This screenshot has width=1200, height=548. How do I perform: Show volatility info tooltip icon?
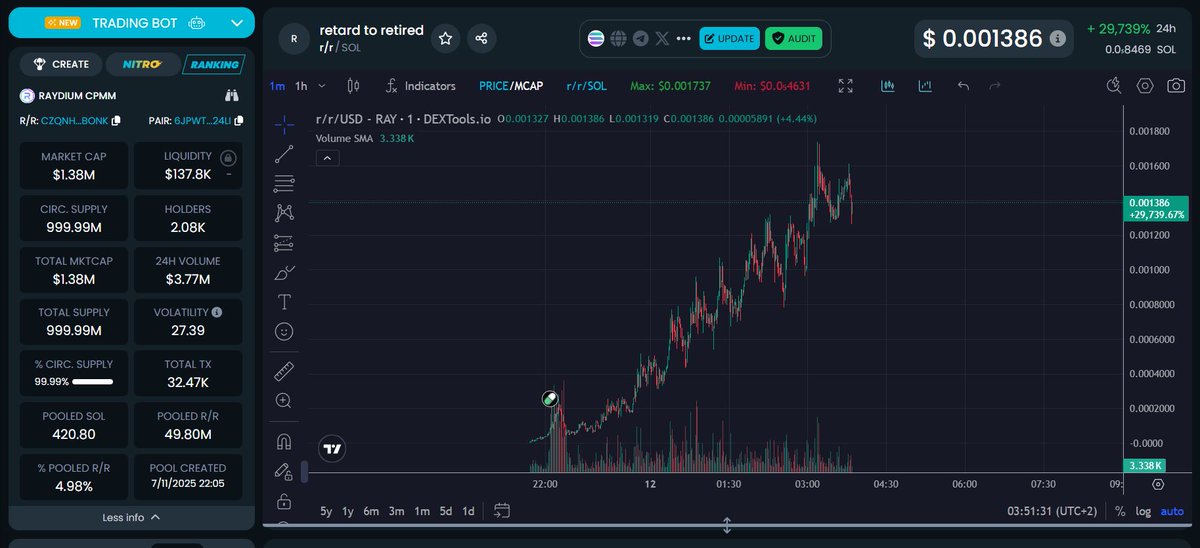point(216,312)
